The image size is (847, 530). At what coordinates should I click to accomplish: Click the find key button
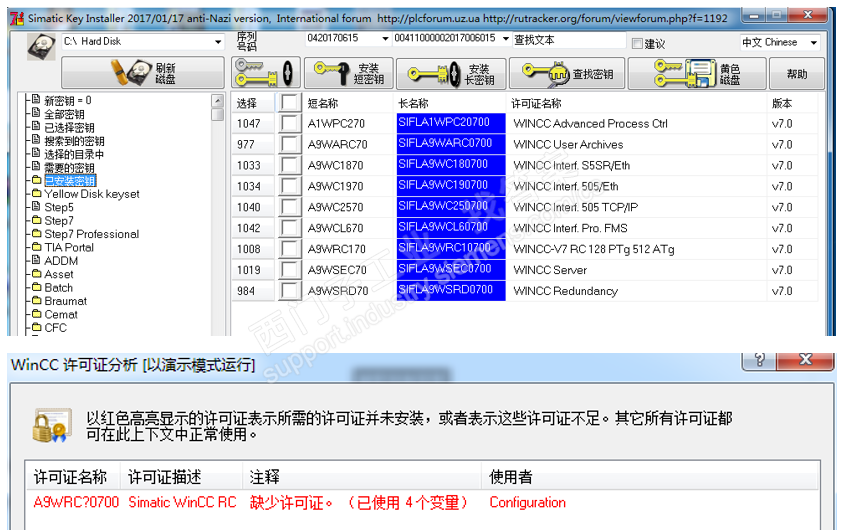tap(567, 73)
